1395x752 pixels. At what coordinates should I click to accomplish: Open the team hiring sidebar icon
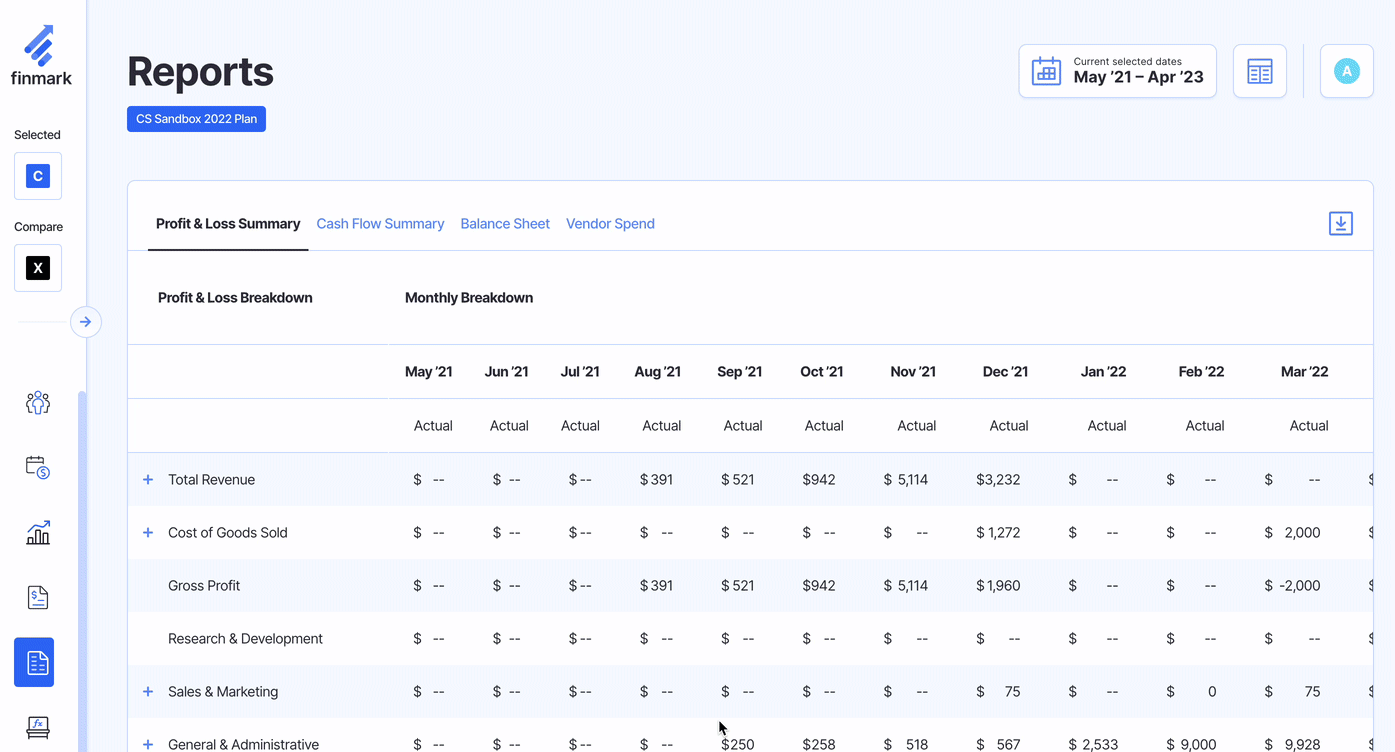click(x=38, y=403)
